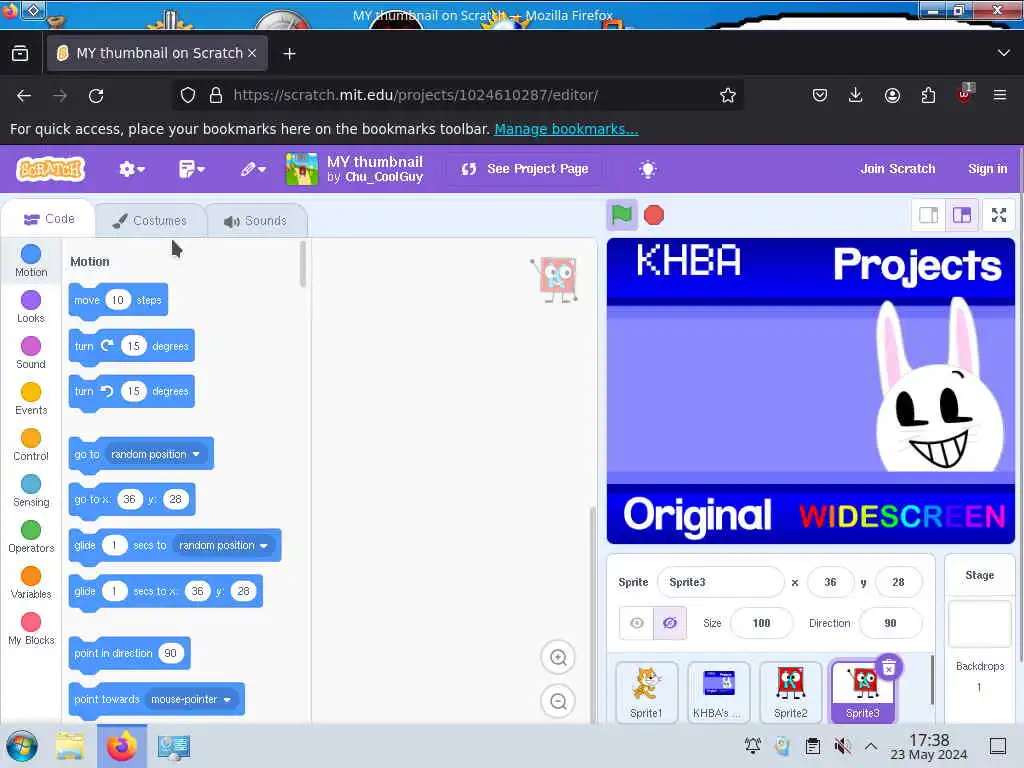Open Tutorials lightbulb icon
The width and height of the screenshot is (1024, 768).
[647, 170]
